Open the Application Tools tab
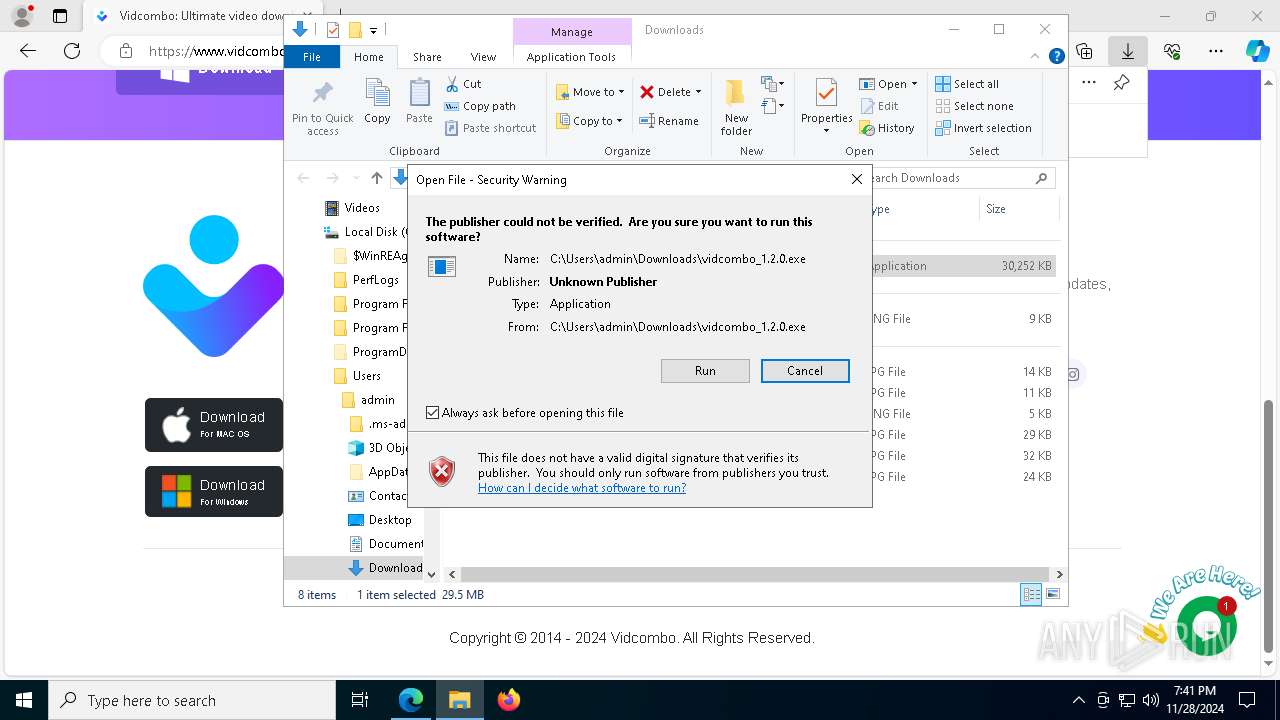1280x720 pixels. [x=571, y=57]
